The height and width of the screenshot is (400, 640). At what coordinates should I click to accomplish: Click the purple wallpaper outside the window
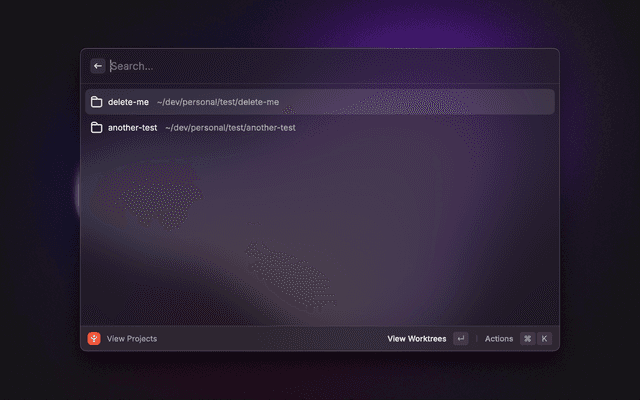point(600,200)
